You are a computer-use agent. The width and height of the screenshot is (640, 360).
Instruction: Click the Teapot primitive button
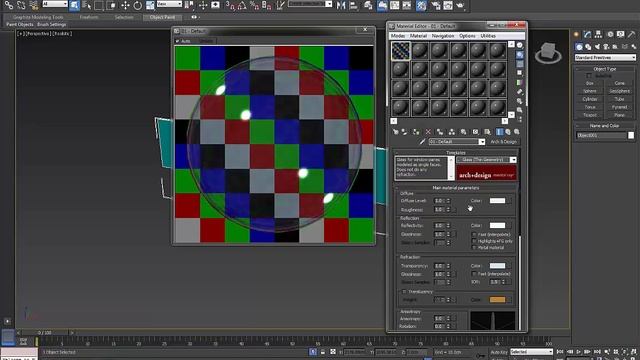590,115
